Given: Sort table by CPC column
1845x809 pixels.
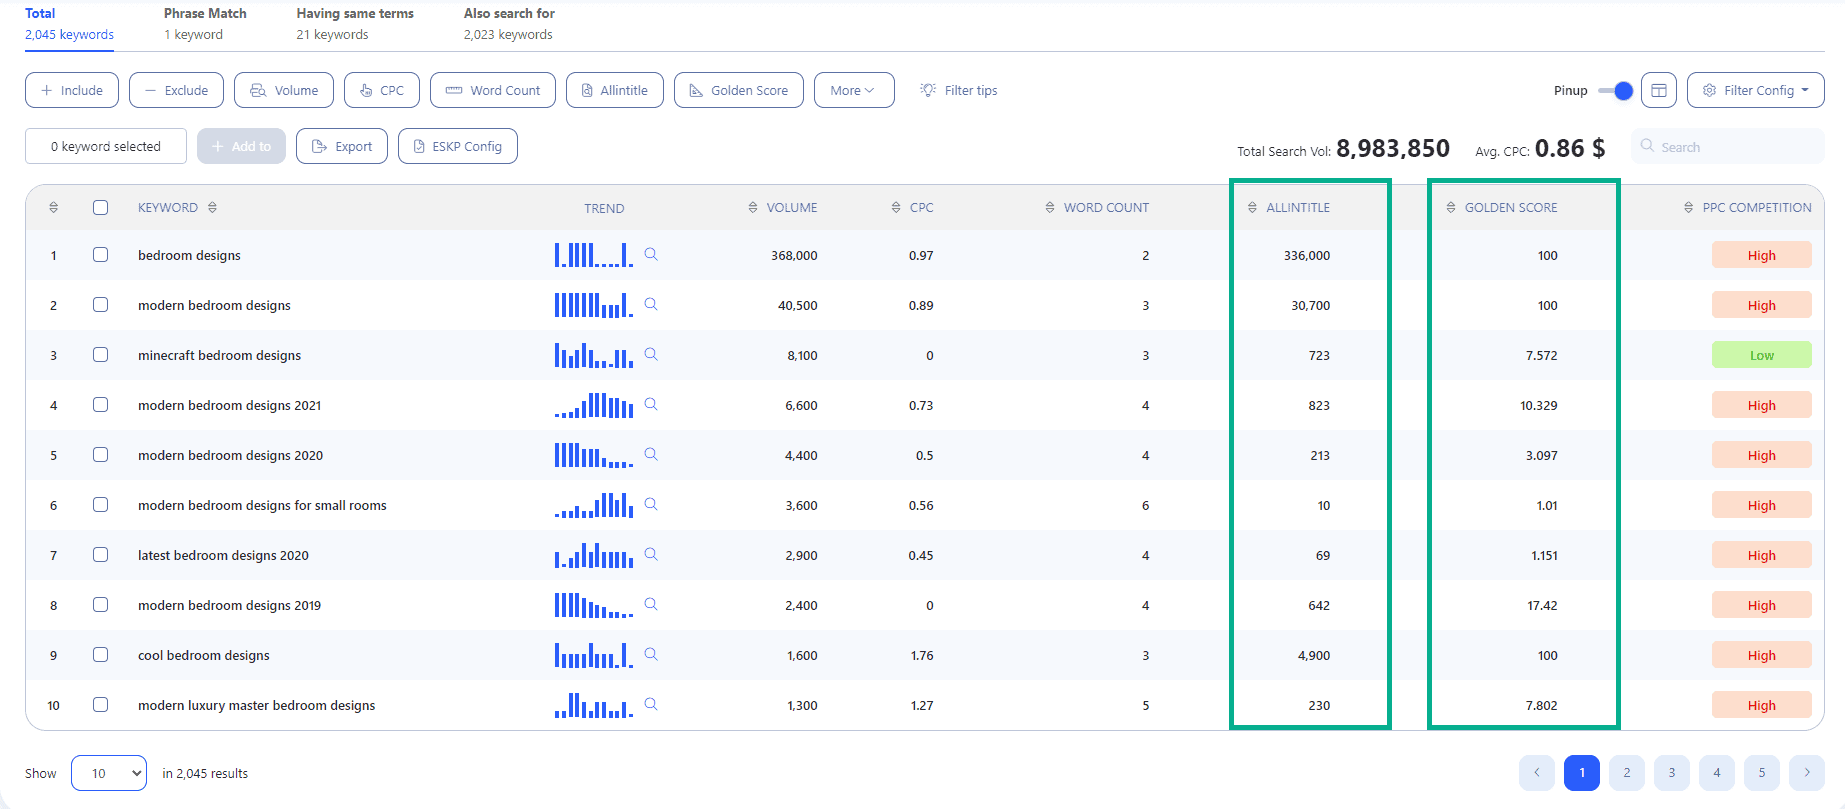Looking at the screenshot, I should [896, 207].
